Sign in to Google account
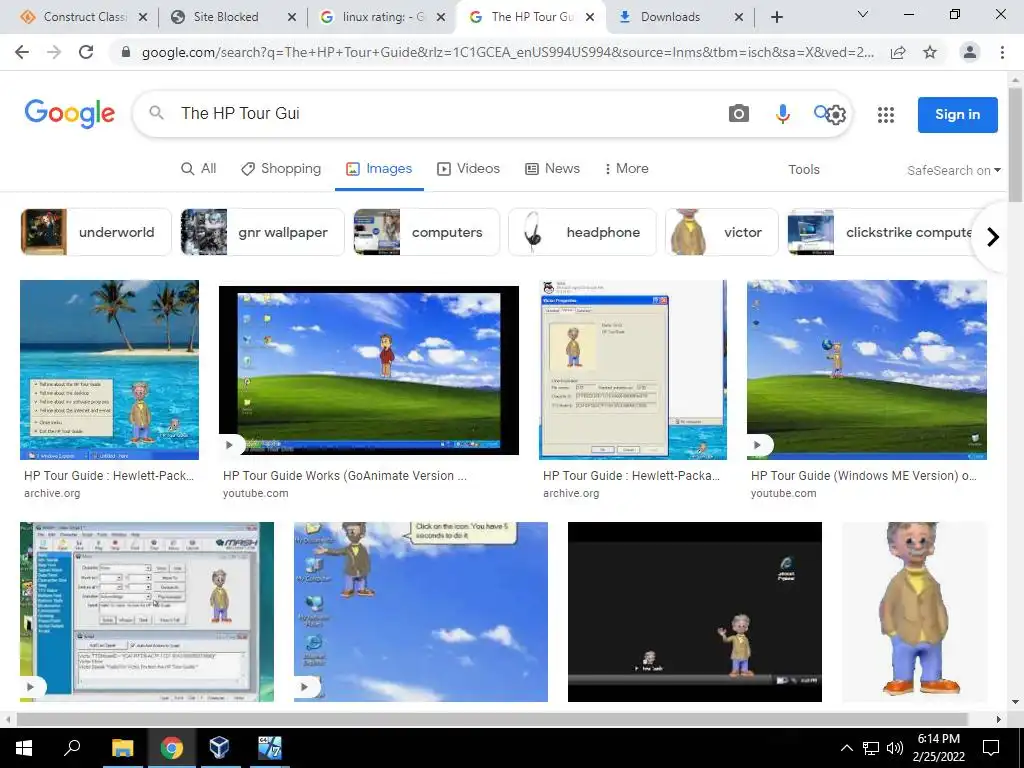 tap(957, 114)
